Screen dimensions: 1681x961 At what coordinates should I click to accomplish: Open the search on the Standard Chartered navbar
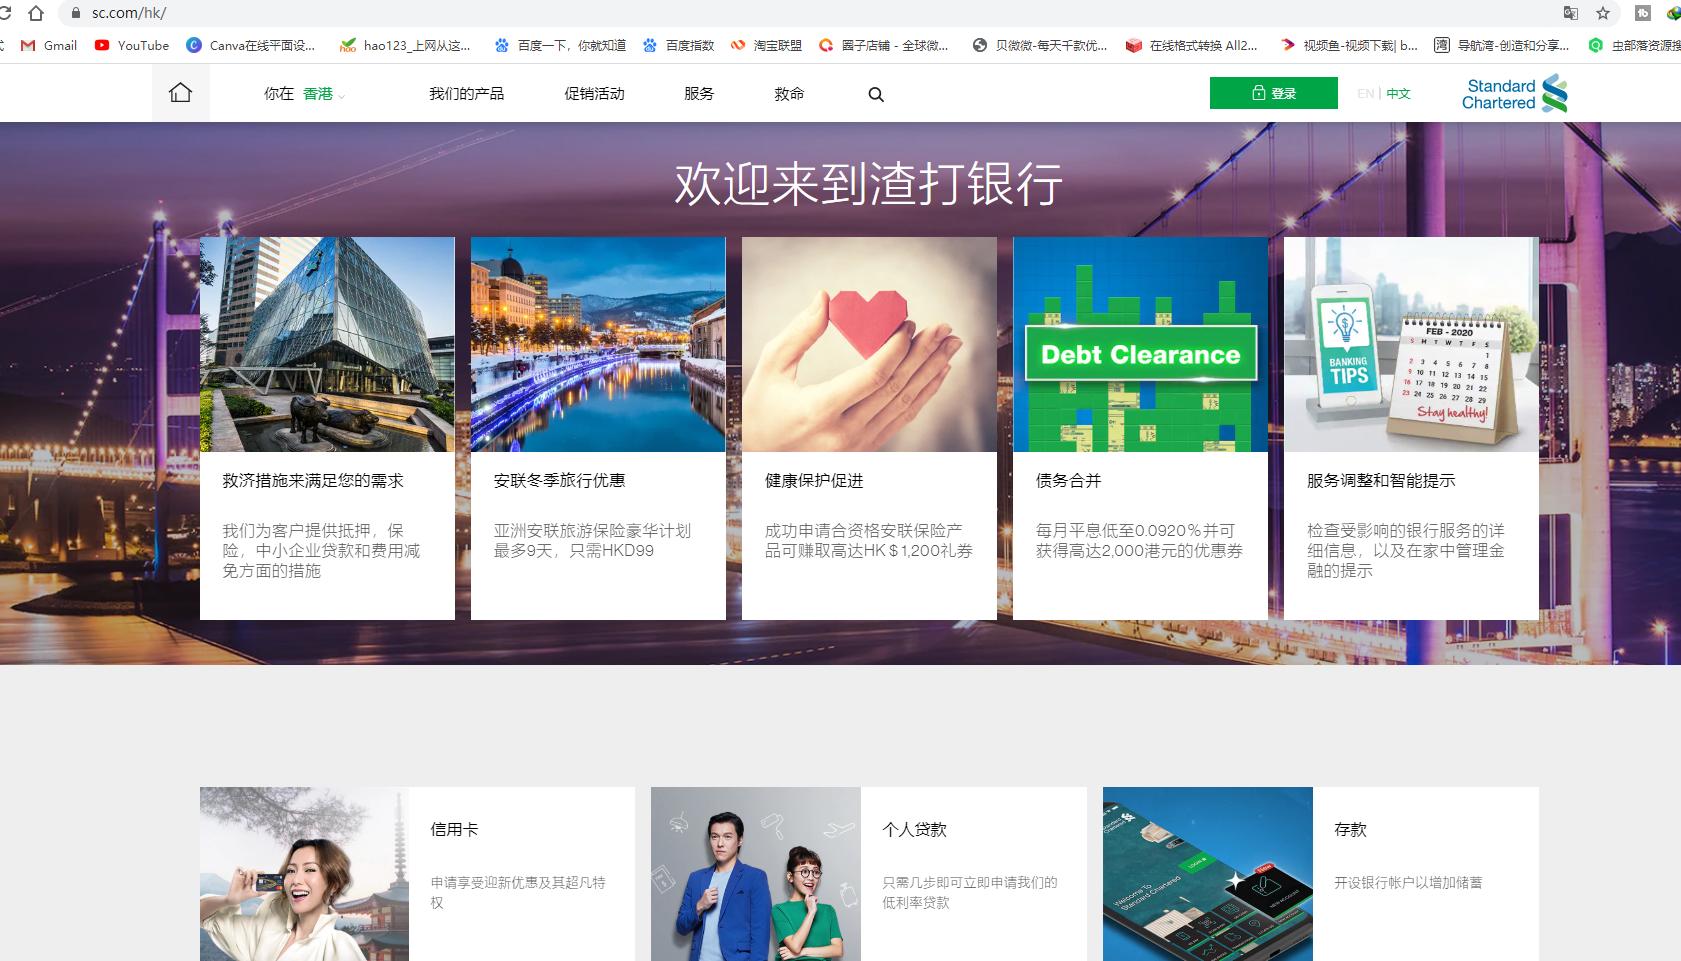(x=877, y=94)
